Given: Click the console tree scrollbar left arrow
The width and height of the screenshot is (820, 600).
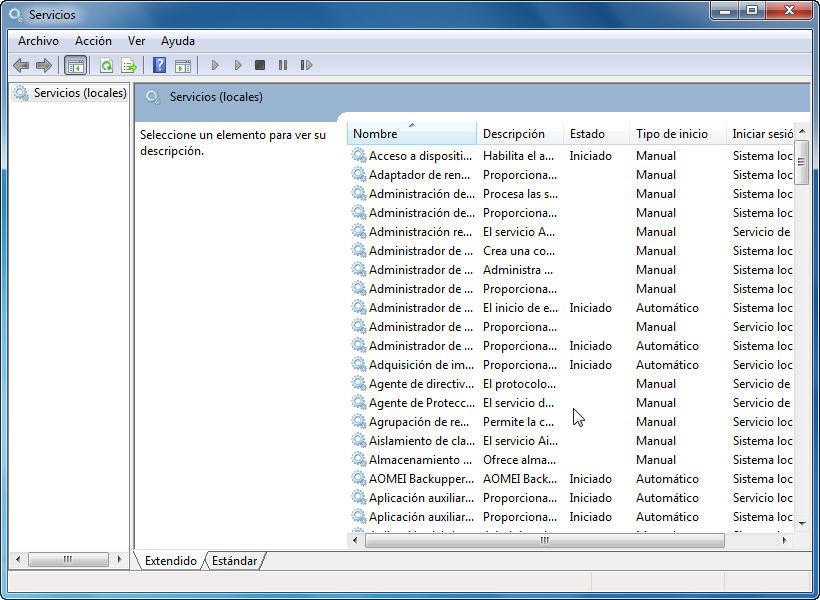Looking at the screenshot, I should (x=18, y=559).
